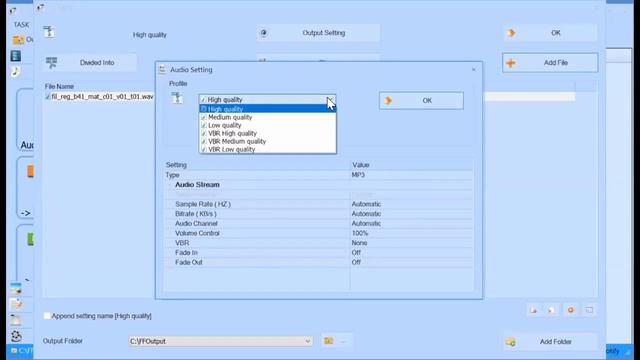The image size is (640, 360).
Task: Open the document category icon in left sidebar
Action: click(x=16, y=304)
